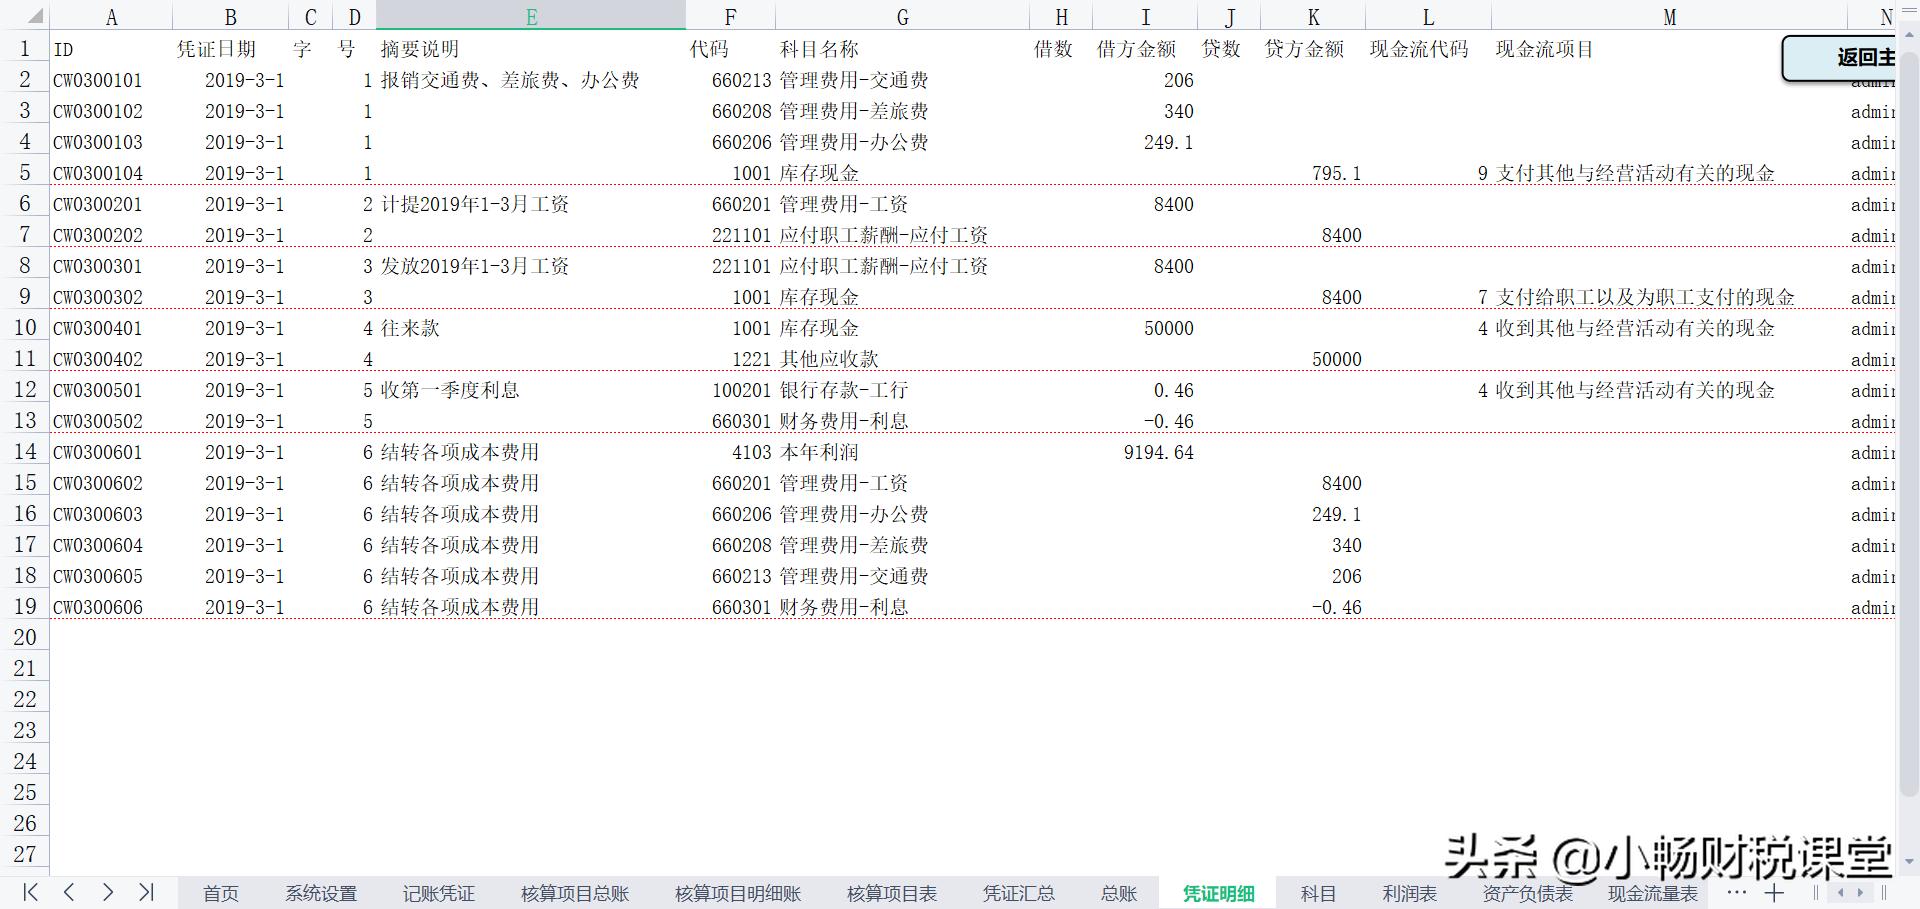The width and height of the screenshot is (1920, 909).
Task: Select column I header
Action: tap(1145, 17)
